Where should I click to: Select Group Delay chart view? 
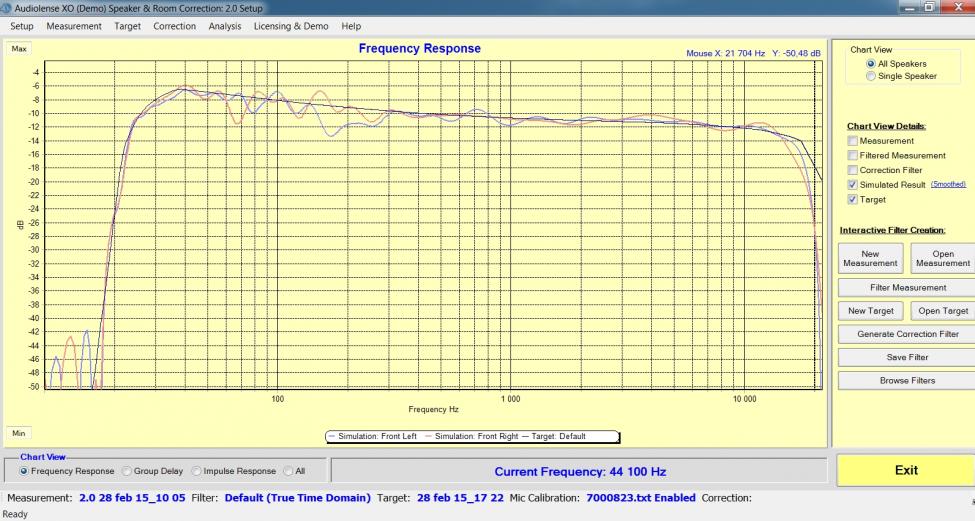tap(127, 471)
